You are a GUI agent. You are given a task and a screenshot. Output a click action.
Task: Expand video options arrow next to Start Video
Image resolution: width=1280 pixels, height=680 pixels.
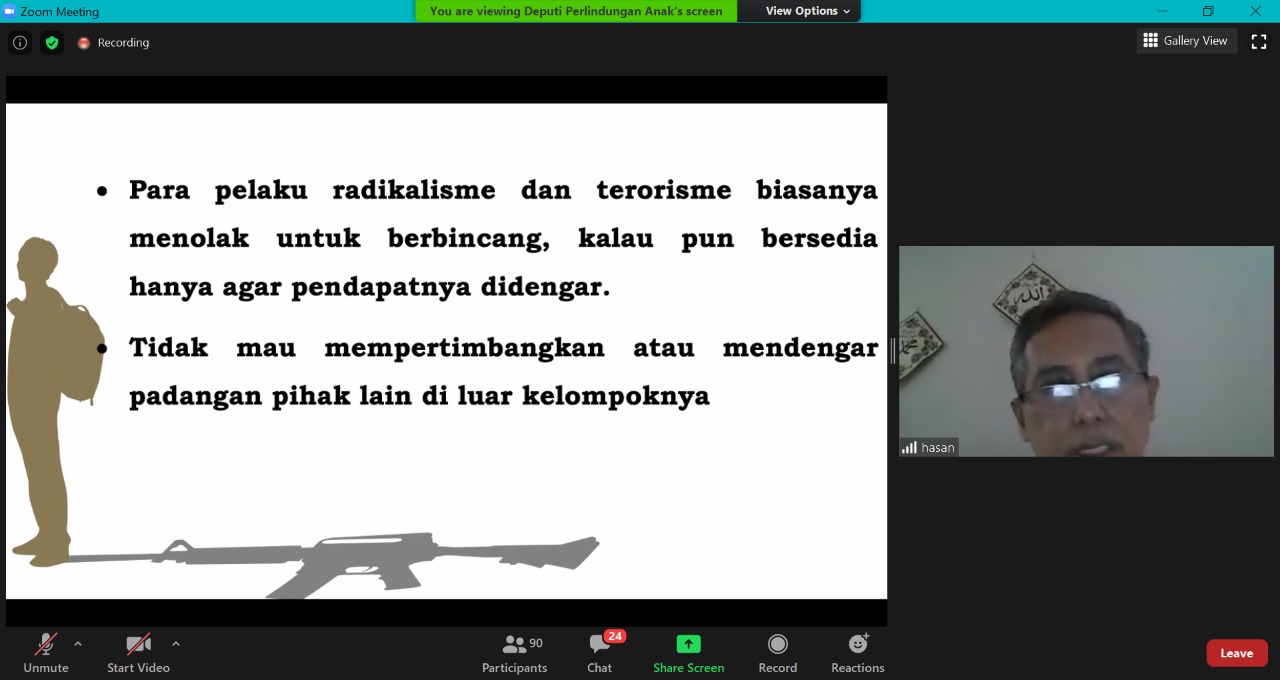pyautogui.click(x=176, y=644)
